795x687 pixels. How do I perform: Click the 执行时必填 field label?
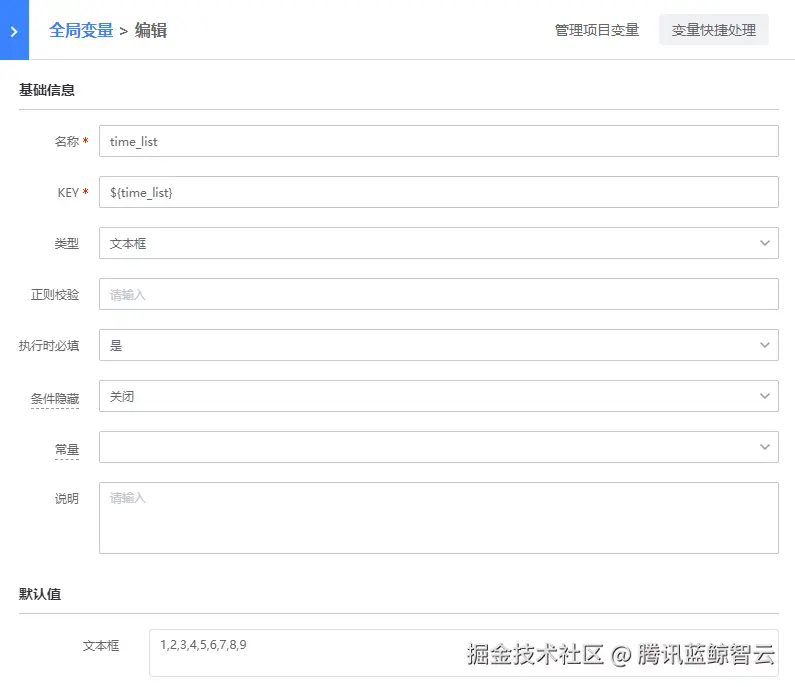pos(49,346)
